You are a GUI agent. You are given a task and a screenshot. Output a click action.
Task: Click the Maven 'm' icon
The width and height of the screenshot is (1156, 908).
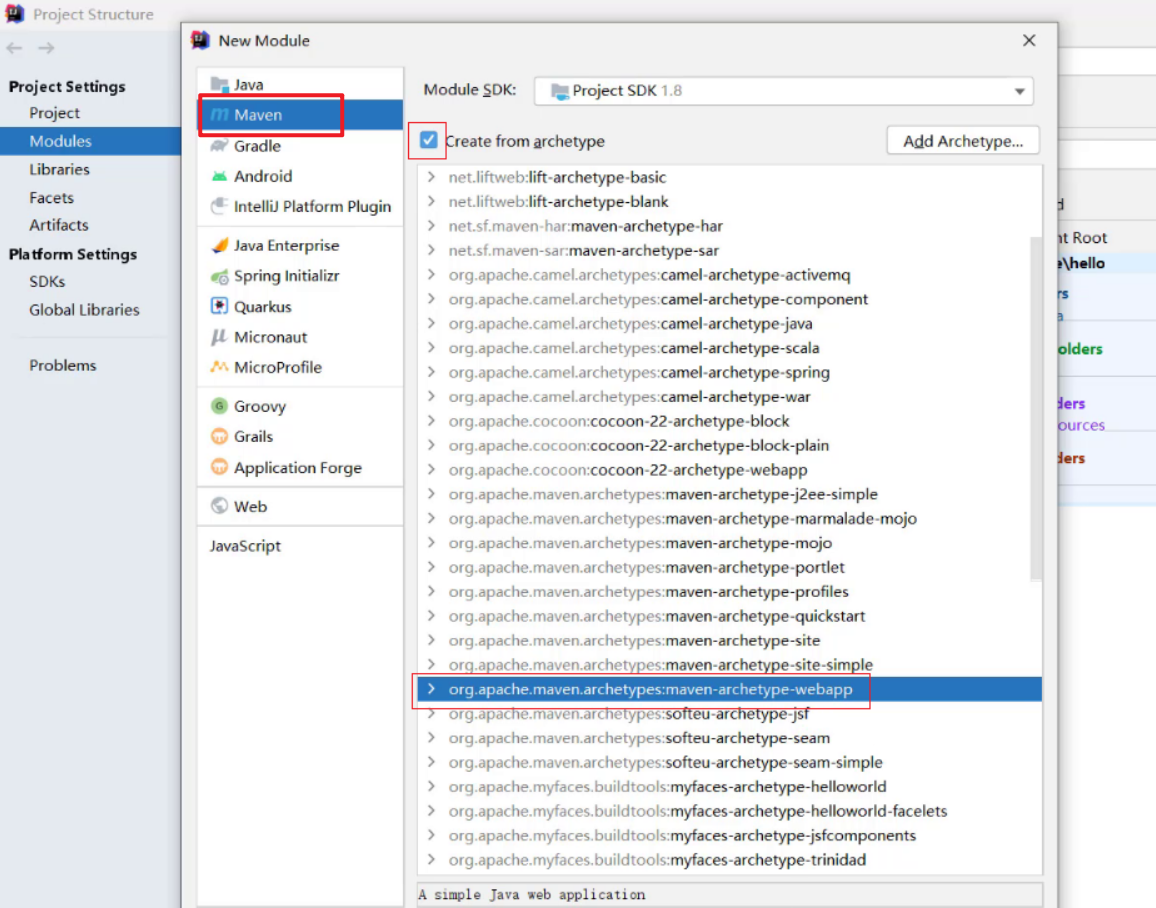219,115
